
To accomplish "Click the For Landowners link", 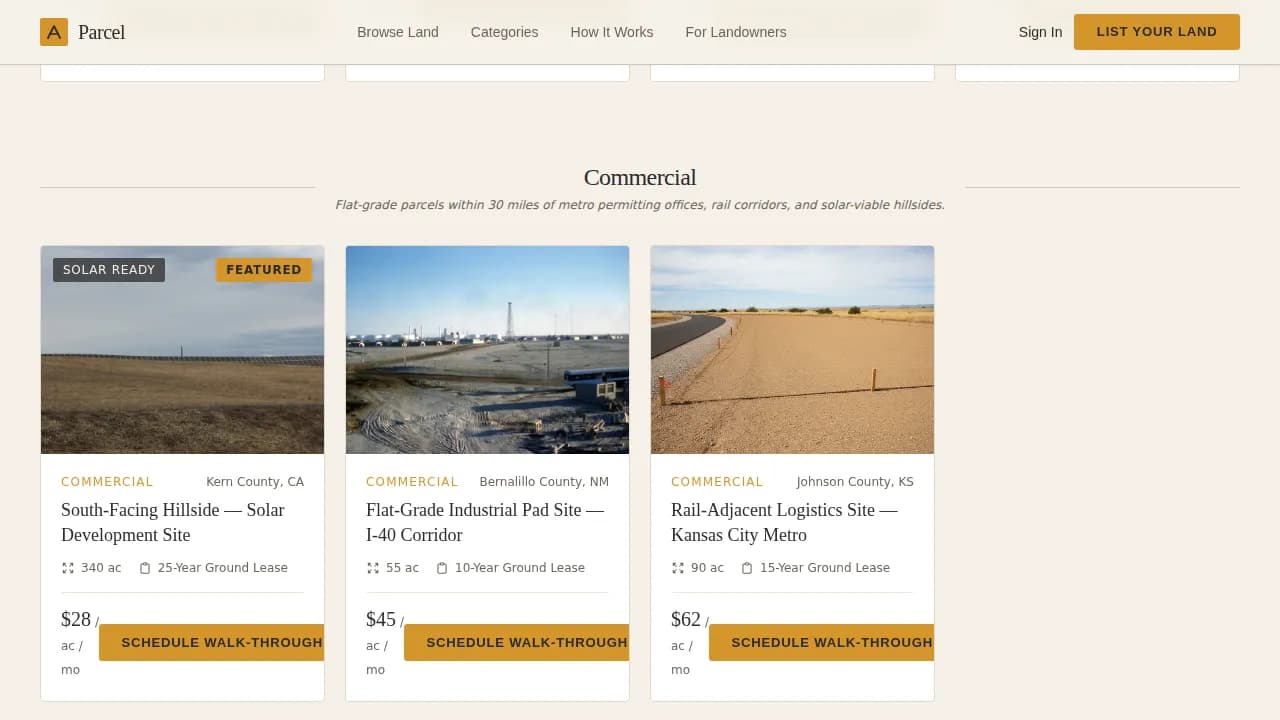I will click(736, 32).
